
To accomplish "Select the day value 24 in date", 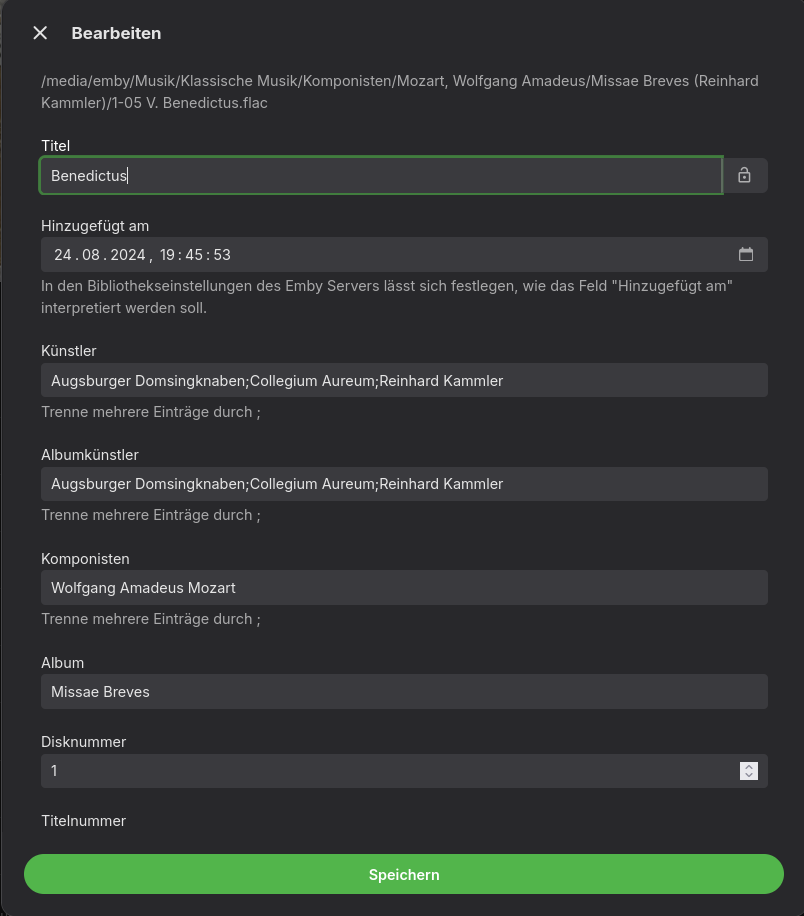I will pos(63,255).
